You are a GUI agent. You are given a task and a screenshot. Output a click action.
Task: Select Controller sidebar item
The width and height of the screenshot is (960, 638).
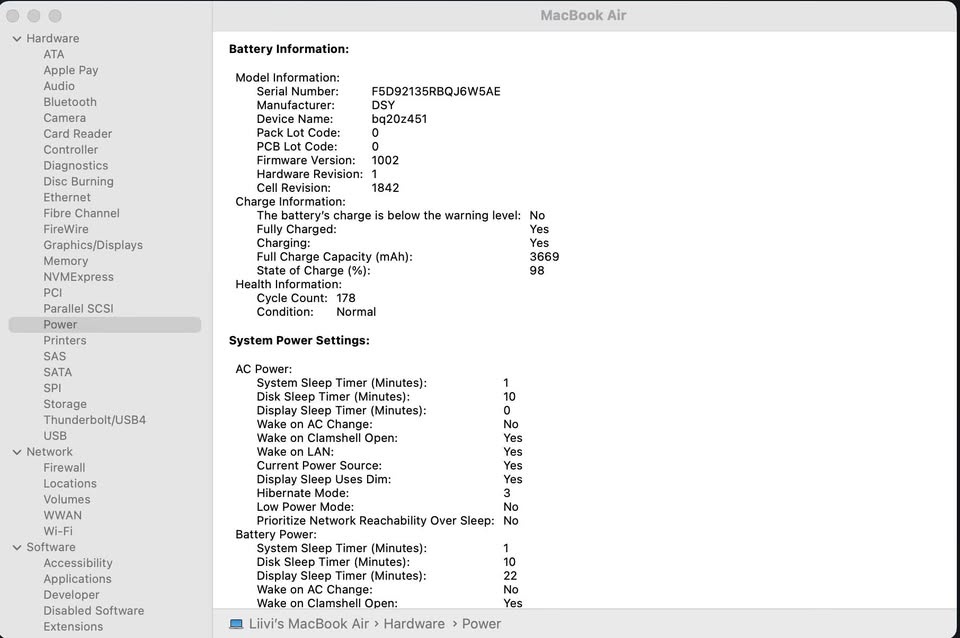point(70,150)
